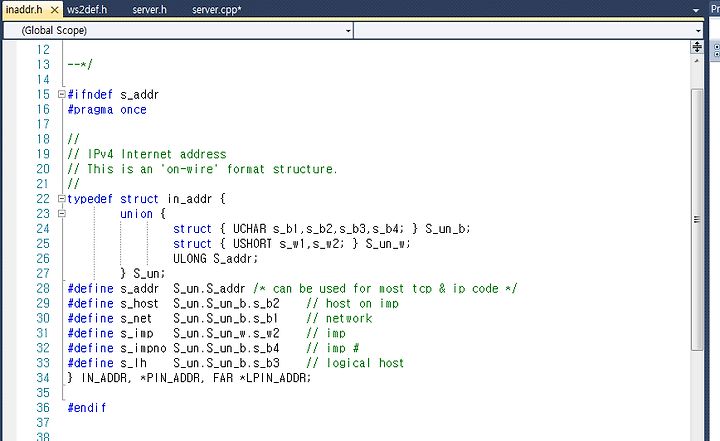Screen dimensions: 720x441
Task: Collapse the #ifndef s_addr block
Action: pos(62,94)
